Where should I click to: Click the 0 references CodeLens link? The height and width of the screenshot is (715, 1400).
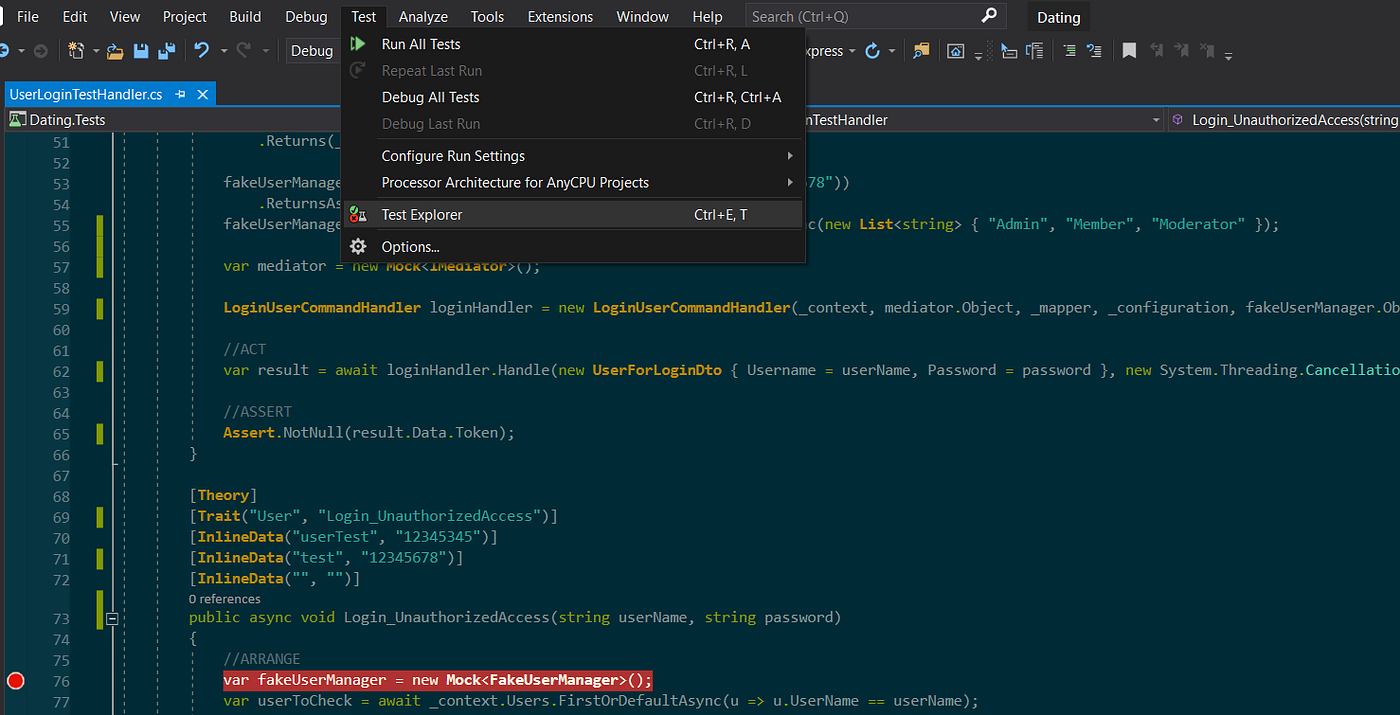[224, 598]
